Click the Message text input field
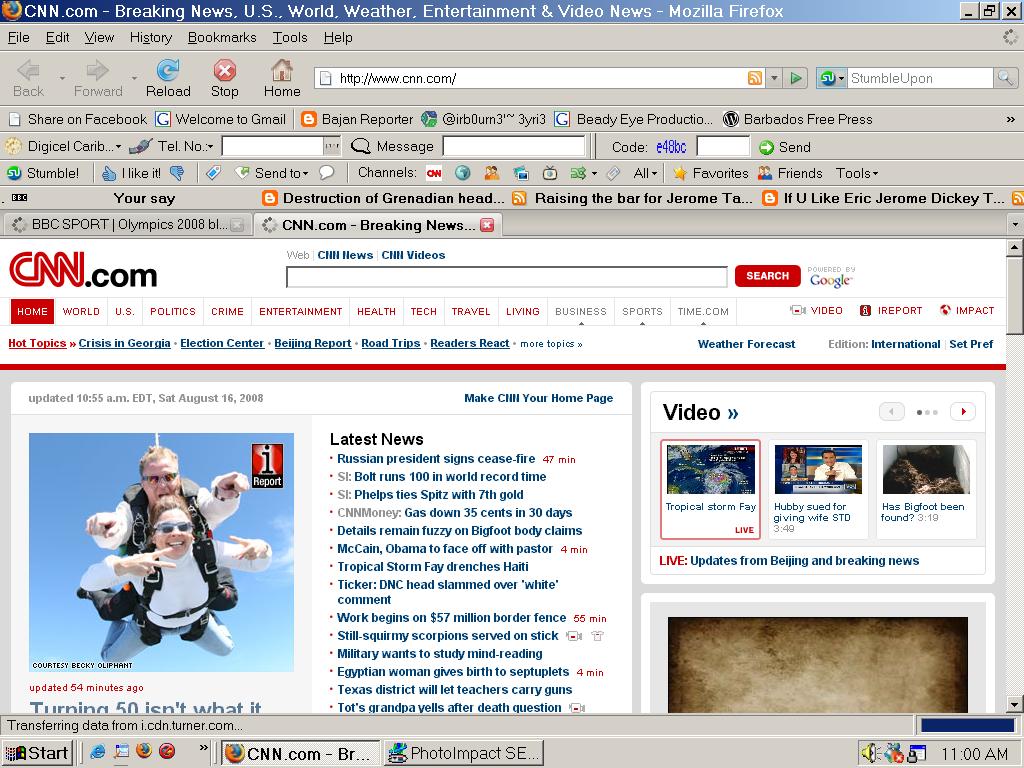The height and width of the screenshot is (768, 1024). pyautogui.click(x=514, y=146)
